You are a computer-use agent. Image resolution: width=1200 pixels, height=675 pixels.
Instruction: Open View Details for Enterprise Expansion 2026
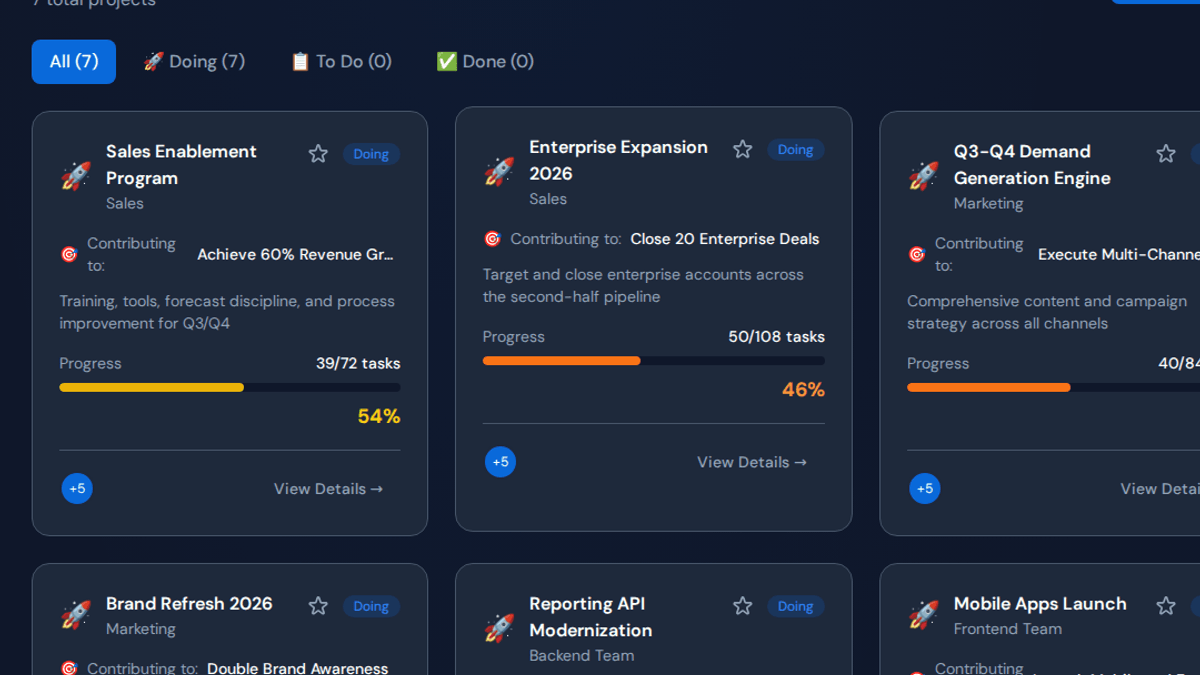pyautogui.click(x=752, y=462)
